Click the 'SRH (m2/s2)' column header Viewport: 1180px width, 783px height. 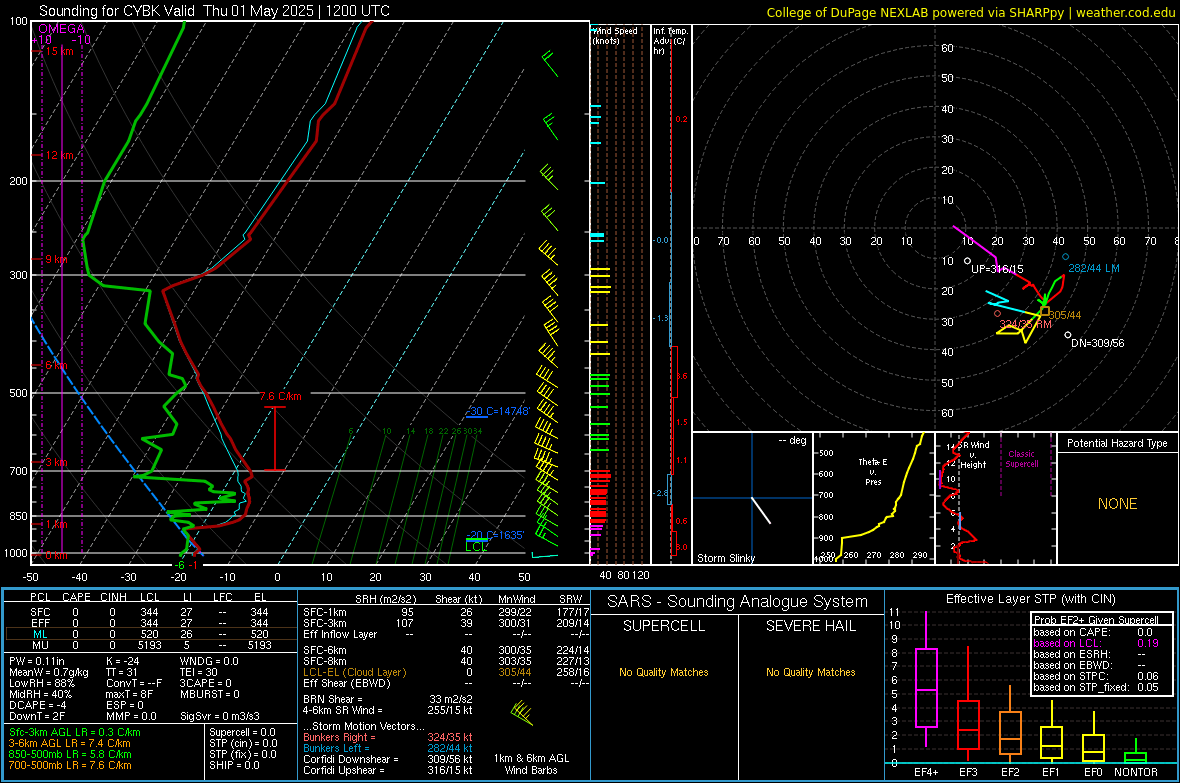(385, 600)
